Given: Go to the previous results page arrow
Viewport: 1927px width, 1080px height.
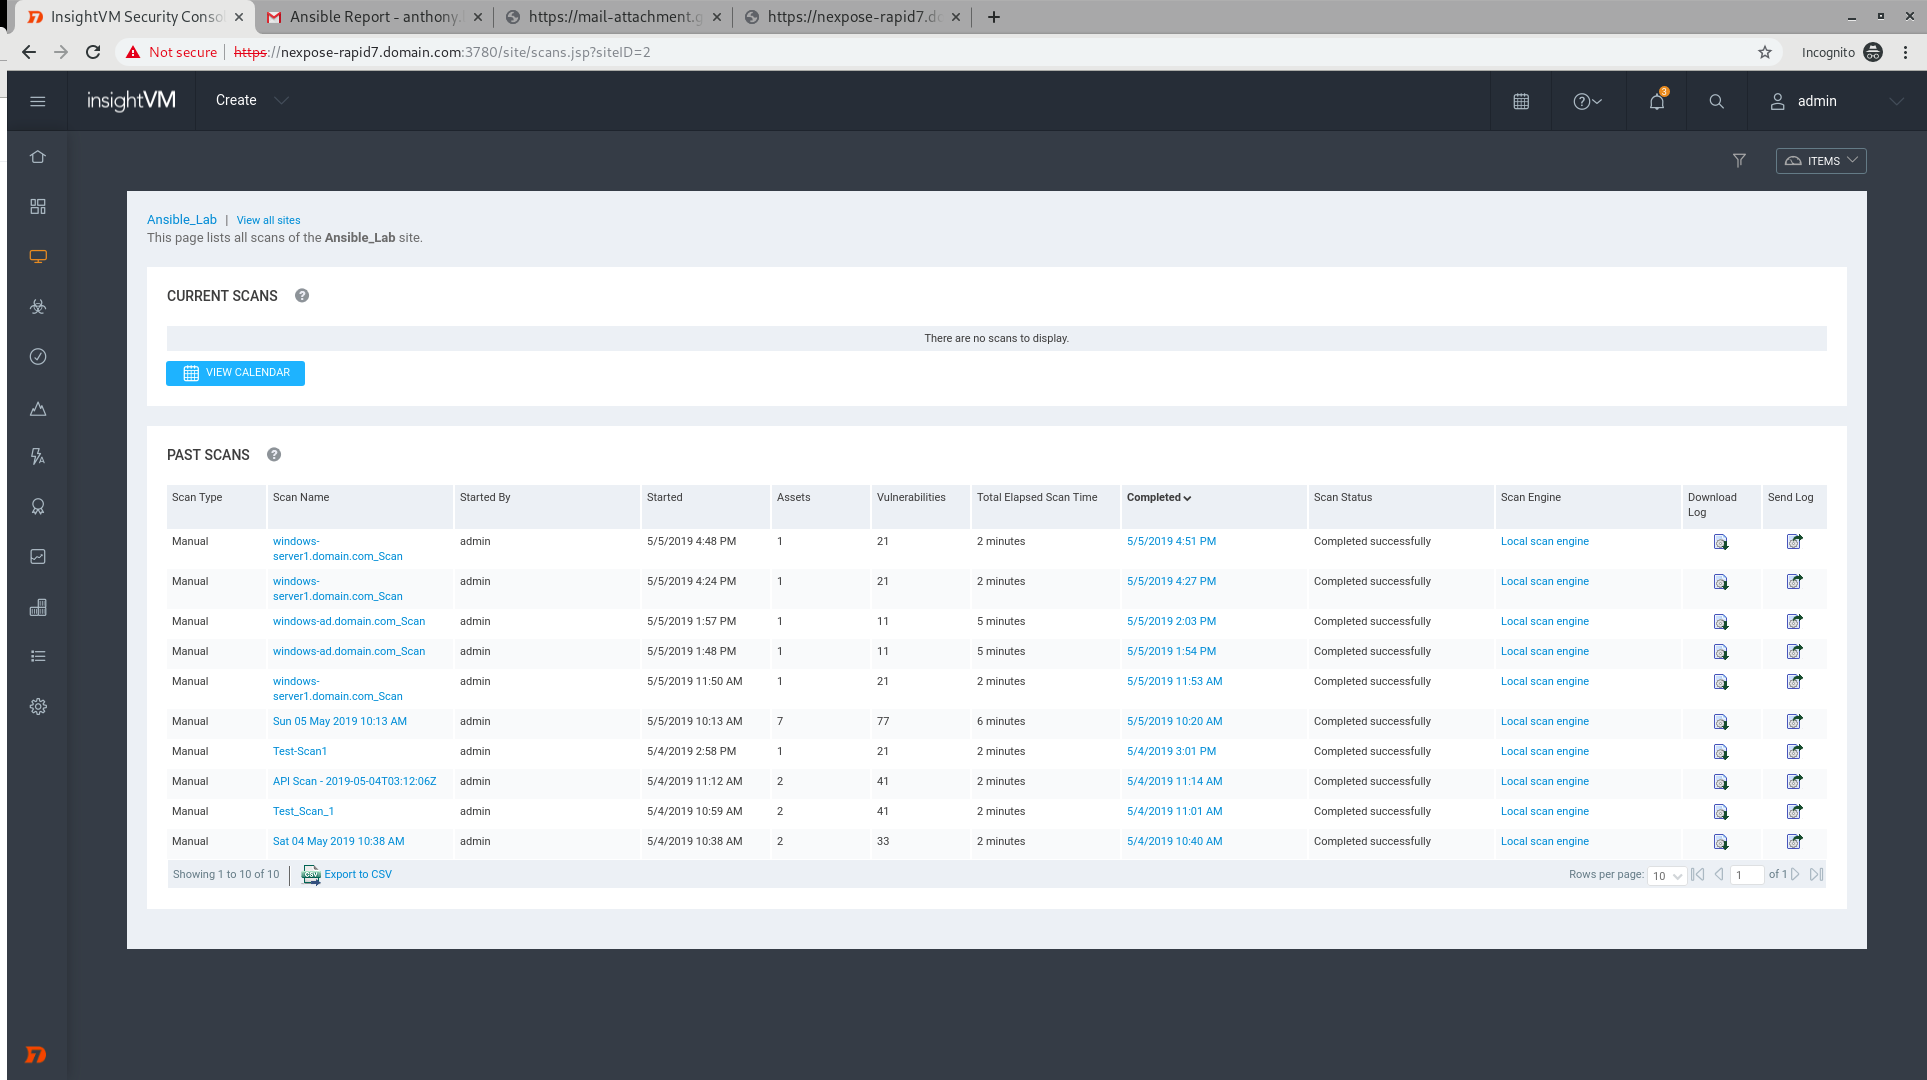Looking at the screenshot, I should tap(1719, 875).
